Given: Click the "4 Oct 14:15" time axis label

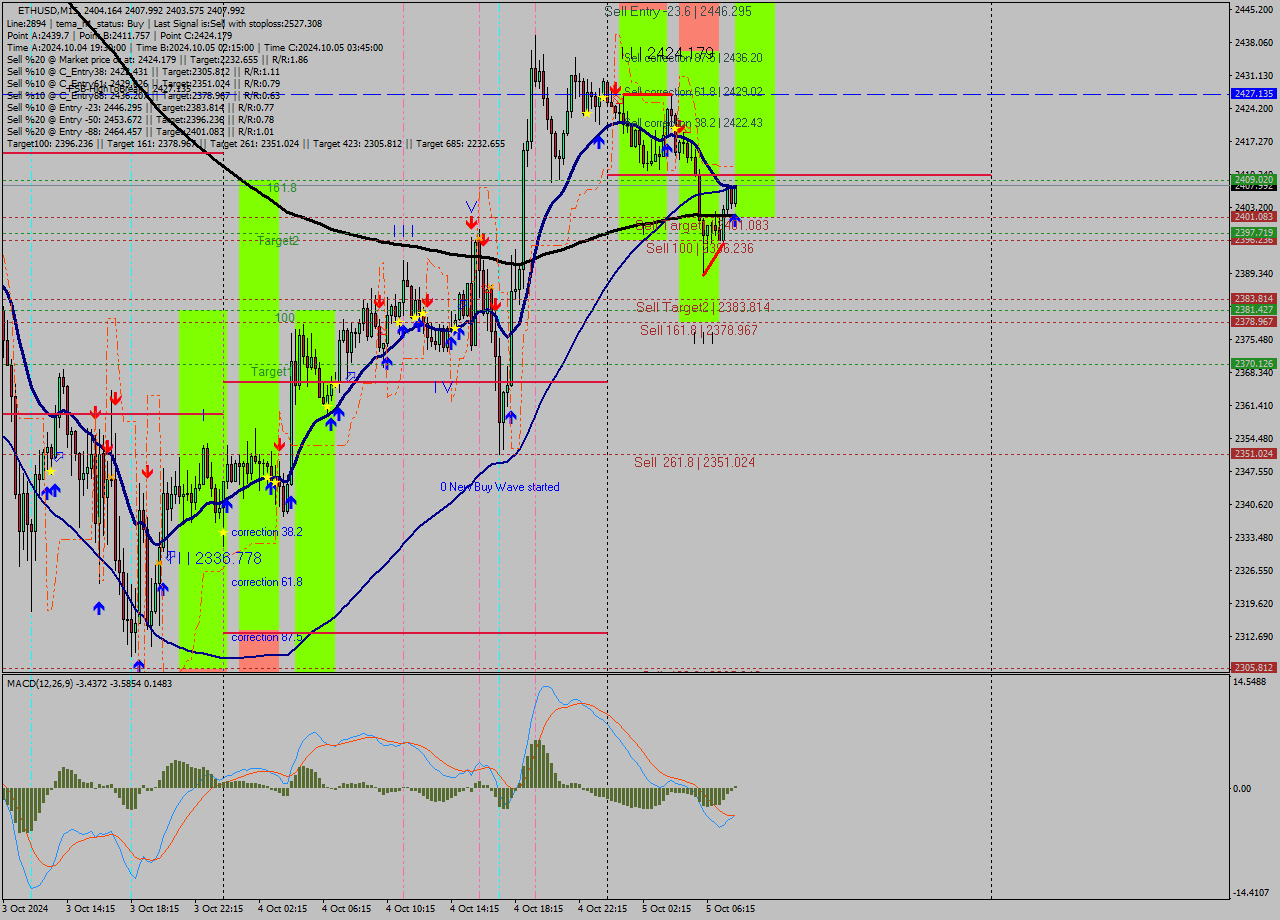Looking at the screenshot, I should [x=474, y=909].
